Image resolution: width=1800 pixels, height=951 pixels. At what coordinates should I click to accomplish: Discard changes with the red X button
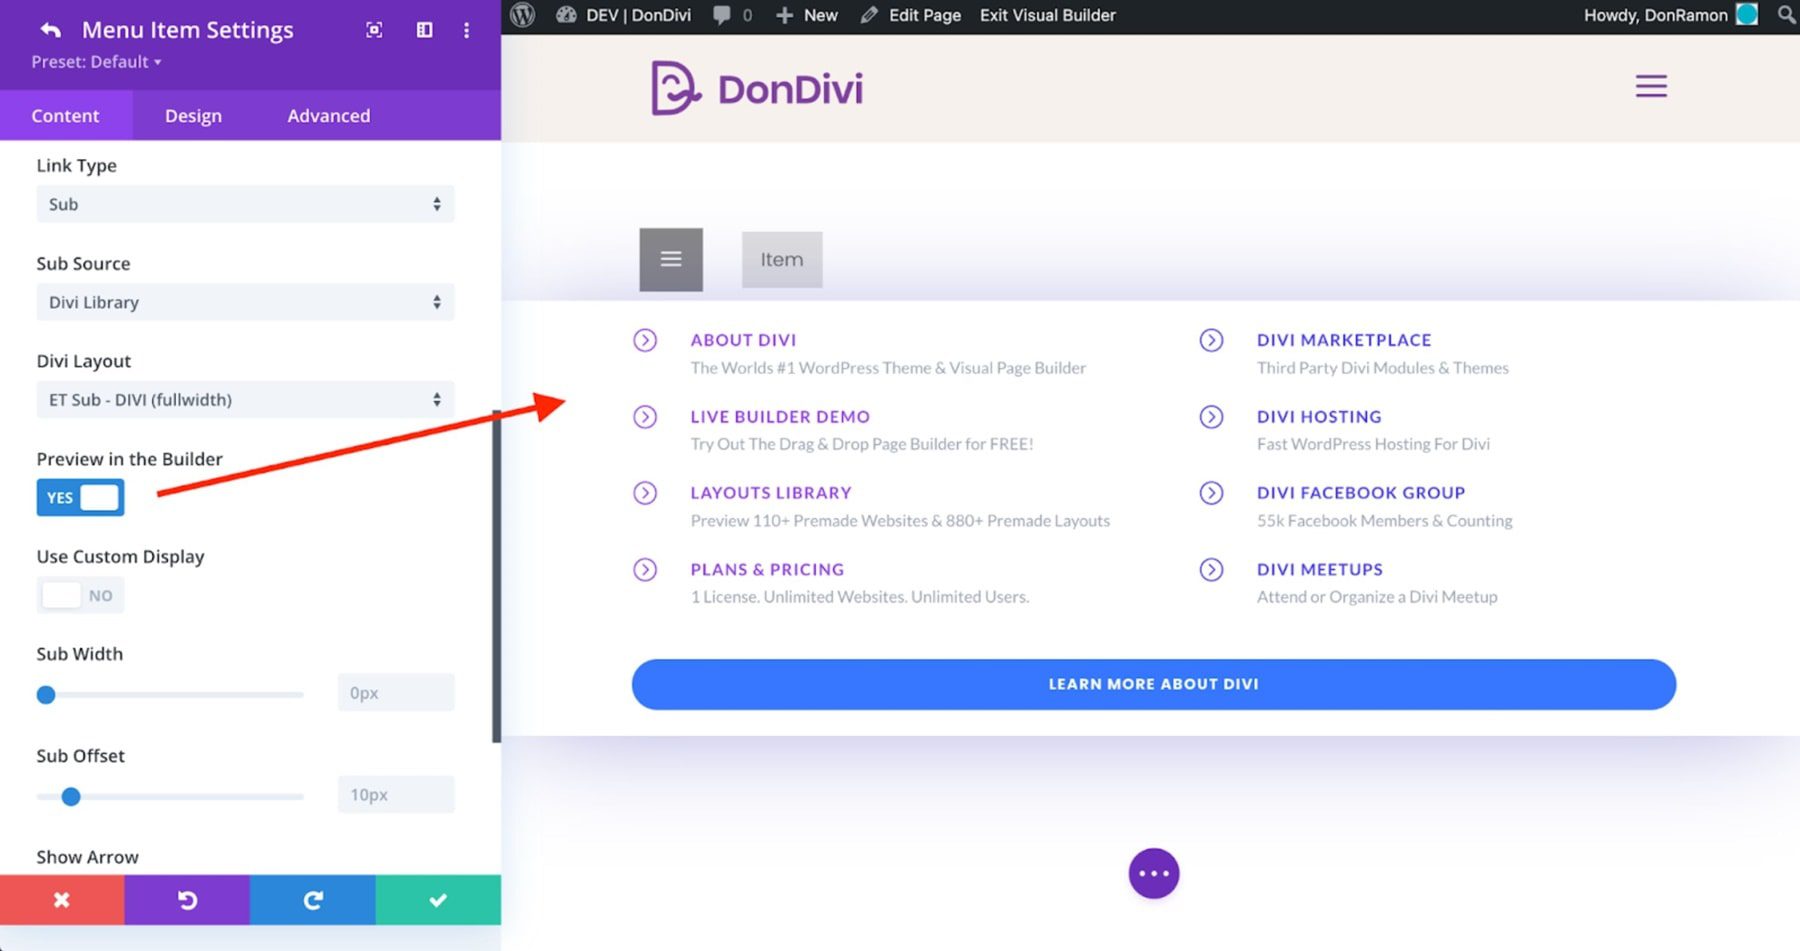62,900
